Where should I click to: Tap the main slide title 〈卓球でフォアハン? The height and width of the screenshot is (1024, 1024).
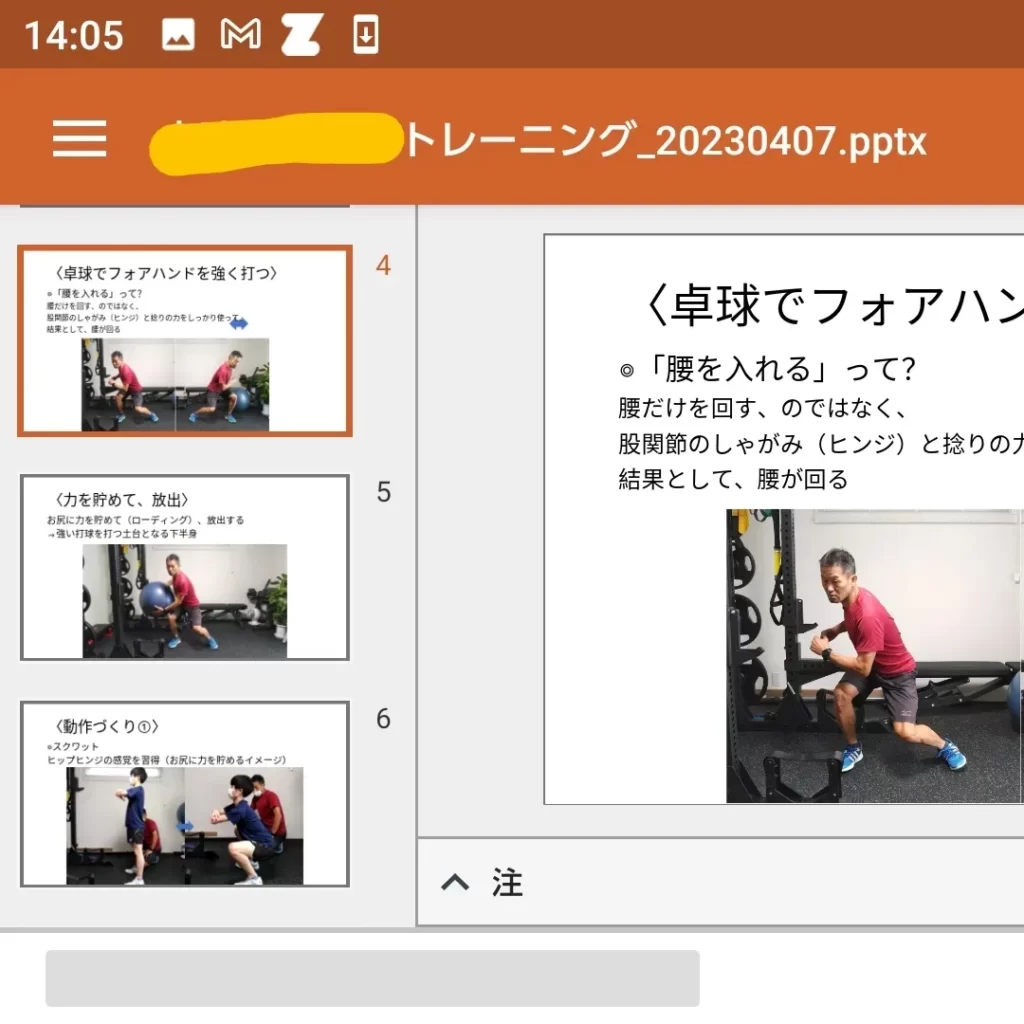(835, 305)
